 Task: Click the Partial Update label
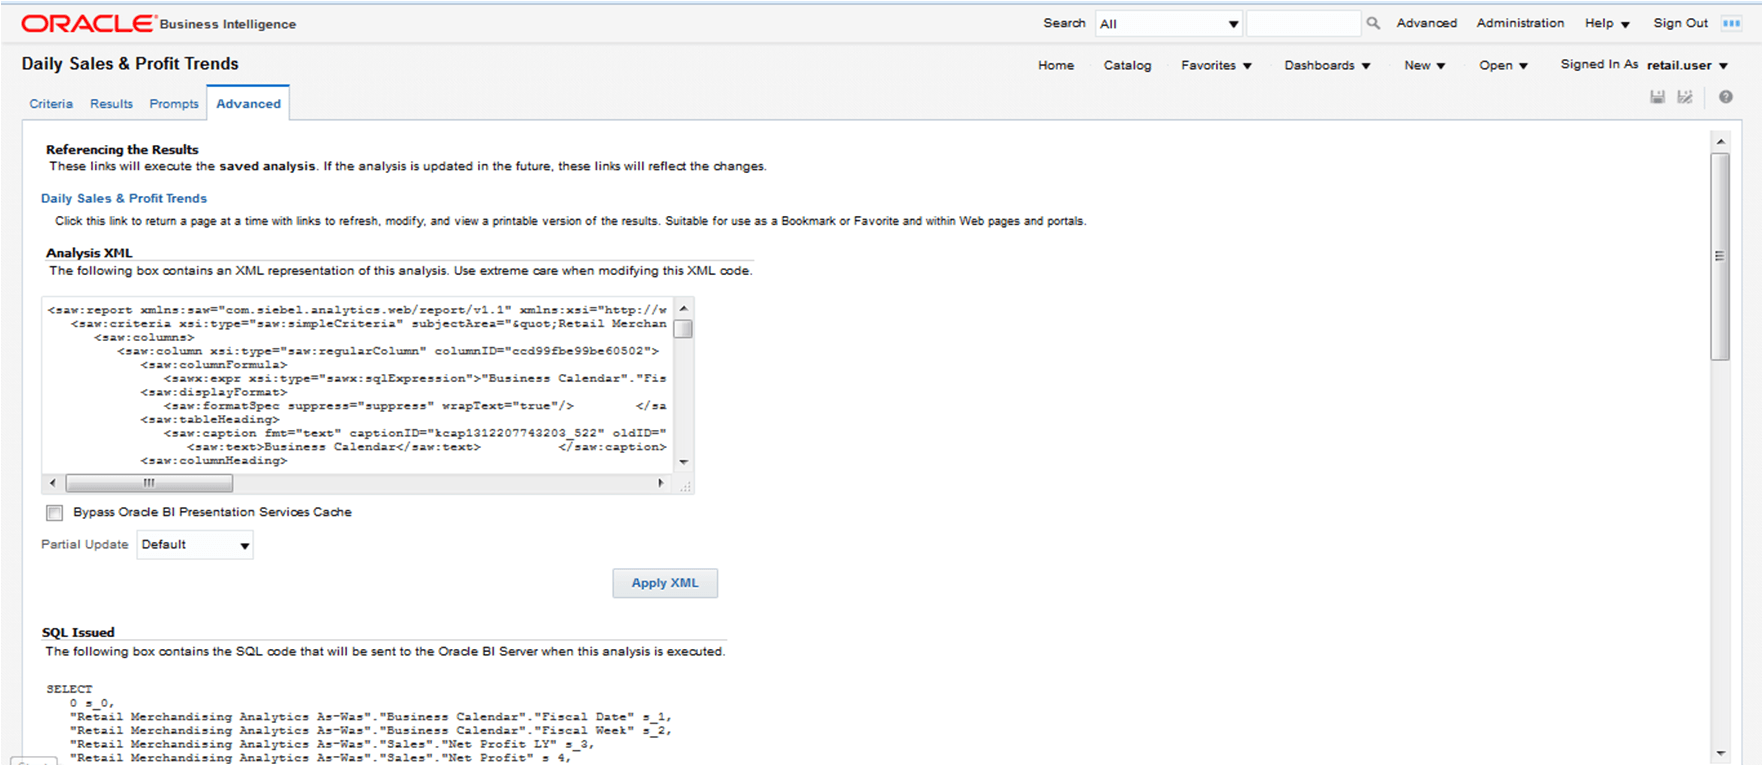point(85,545)
